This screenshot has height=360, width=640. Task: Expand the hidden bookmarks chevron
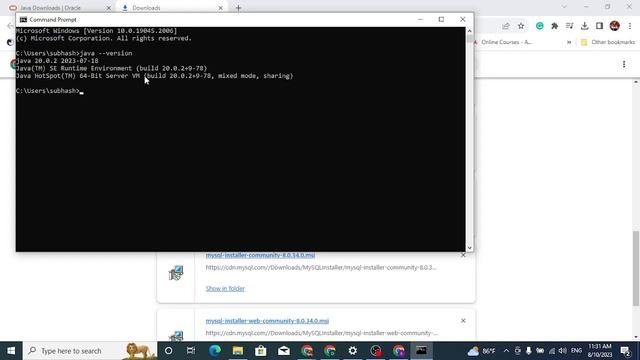tap(569, 42)
